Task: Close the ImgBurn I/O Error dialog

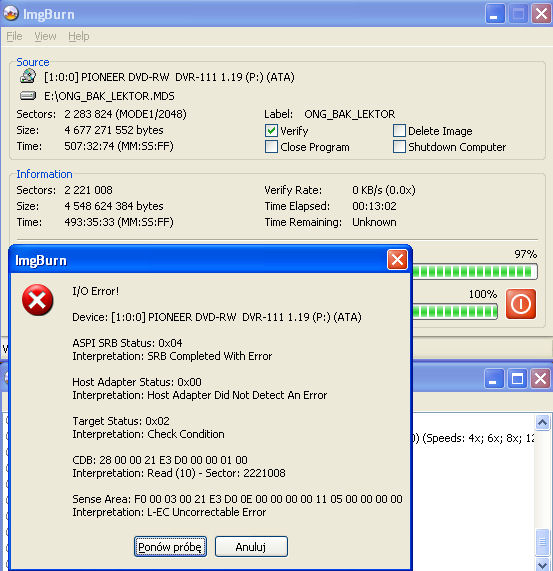Action: pyautogui.click(x=397, y=260)
